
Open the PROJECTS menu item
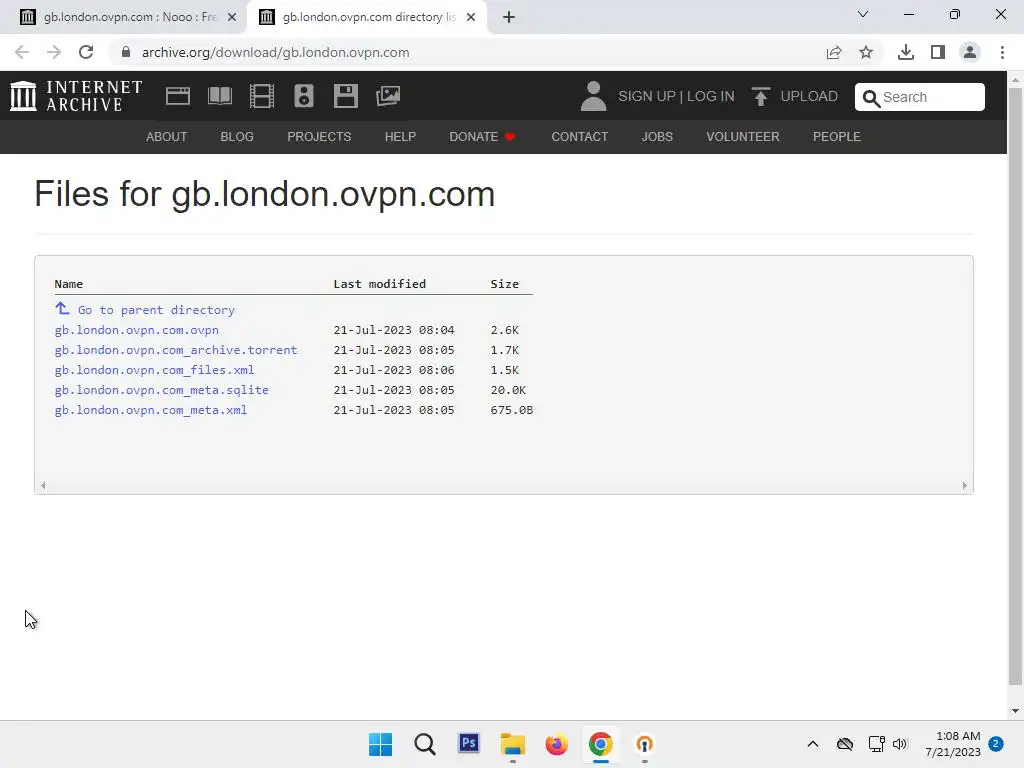[x=319, y=136]
